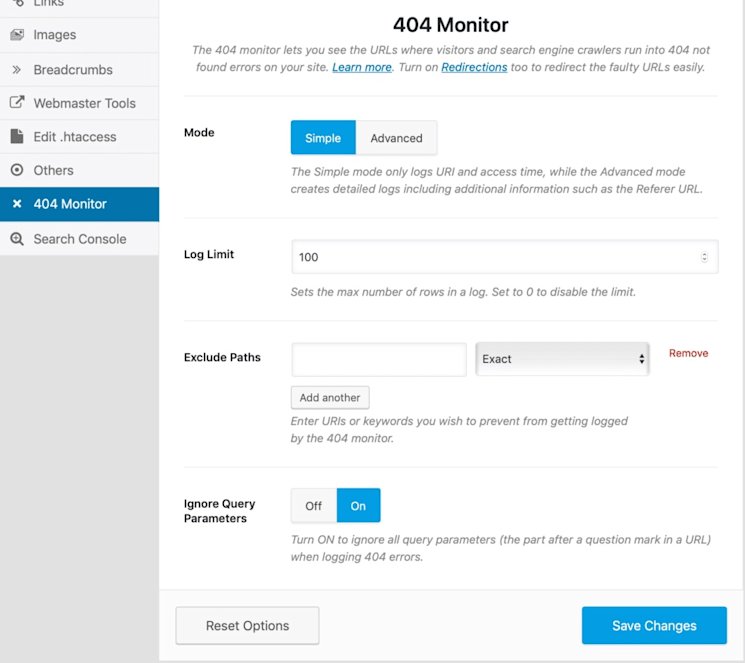Click the Images sidebar icon
The width and height of the screenshot is (745, 663).
coord(17,35)
